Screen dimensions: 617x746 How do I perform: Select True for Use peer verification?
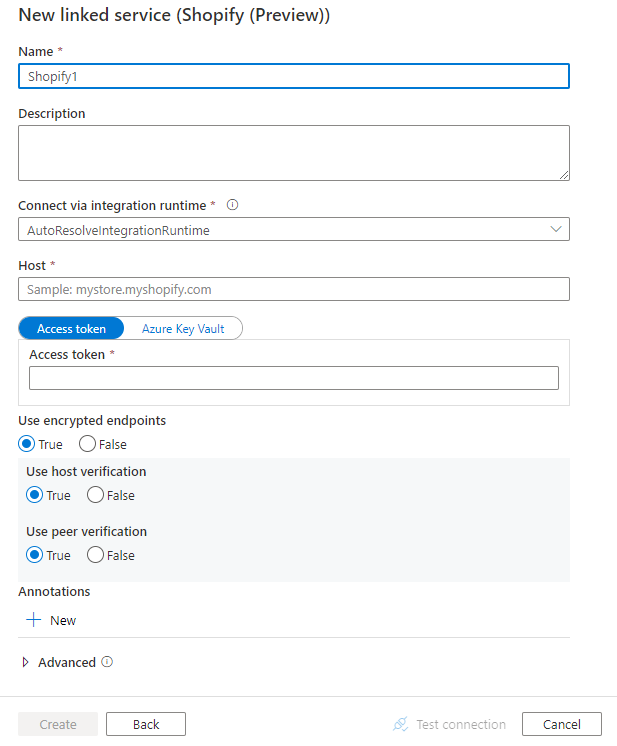(35, 555)
